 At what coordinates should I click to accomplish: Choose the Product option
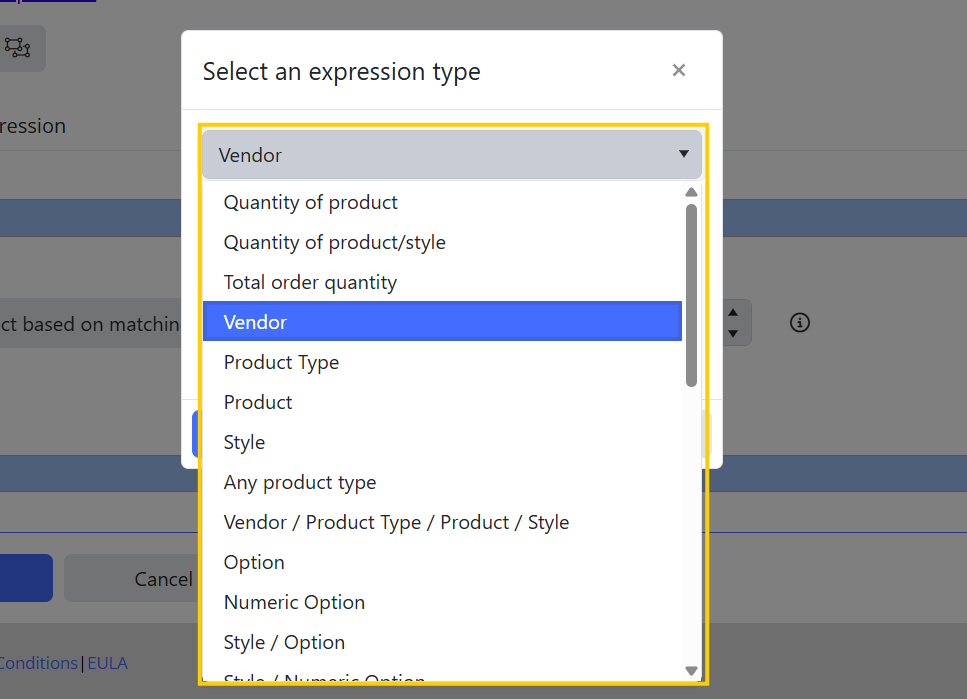coord(258,402)
